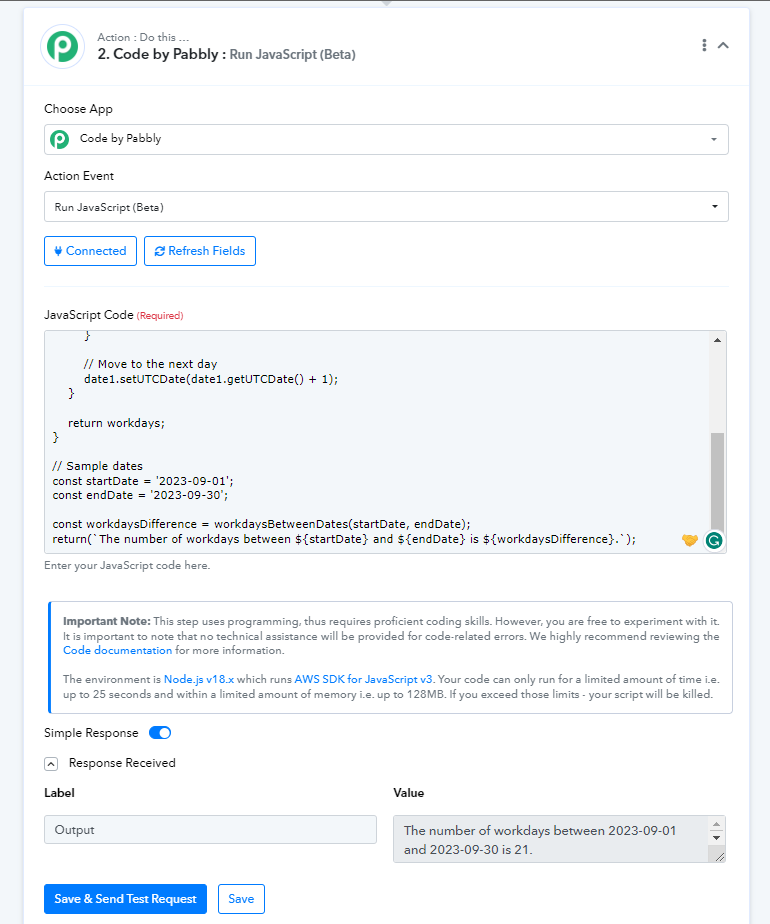Click the JavaScript code scrollbar thumb
Screen dimensions: 770x924
(717, 482)
